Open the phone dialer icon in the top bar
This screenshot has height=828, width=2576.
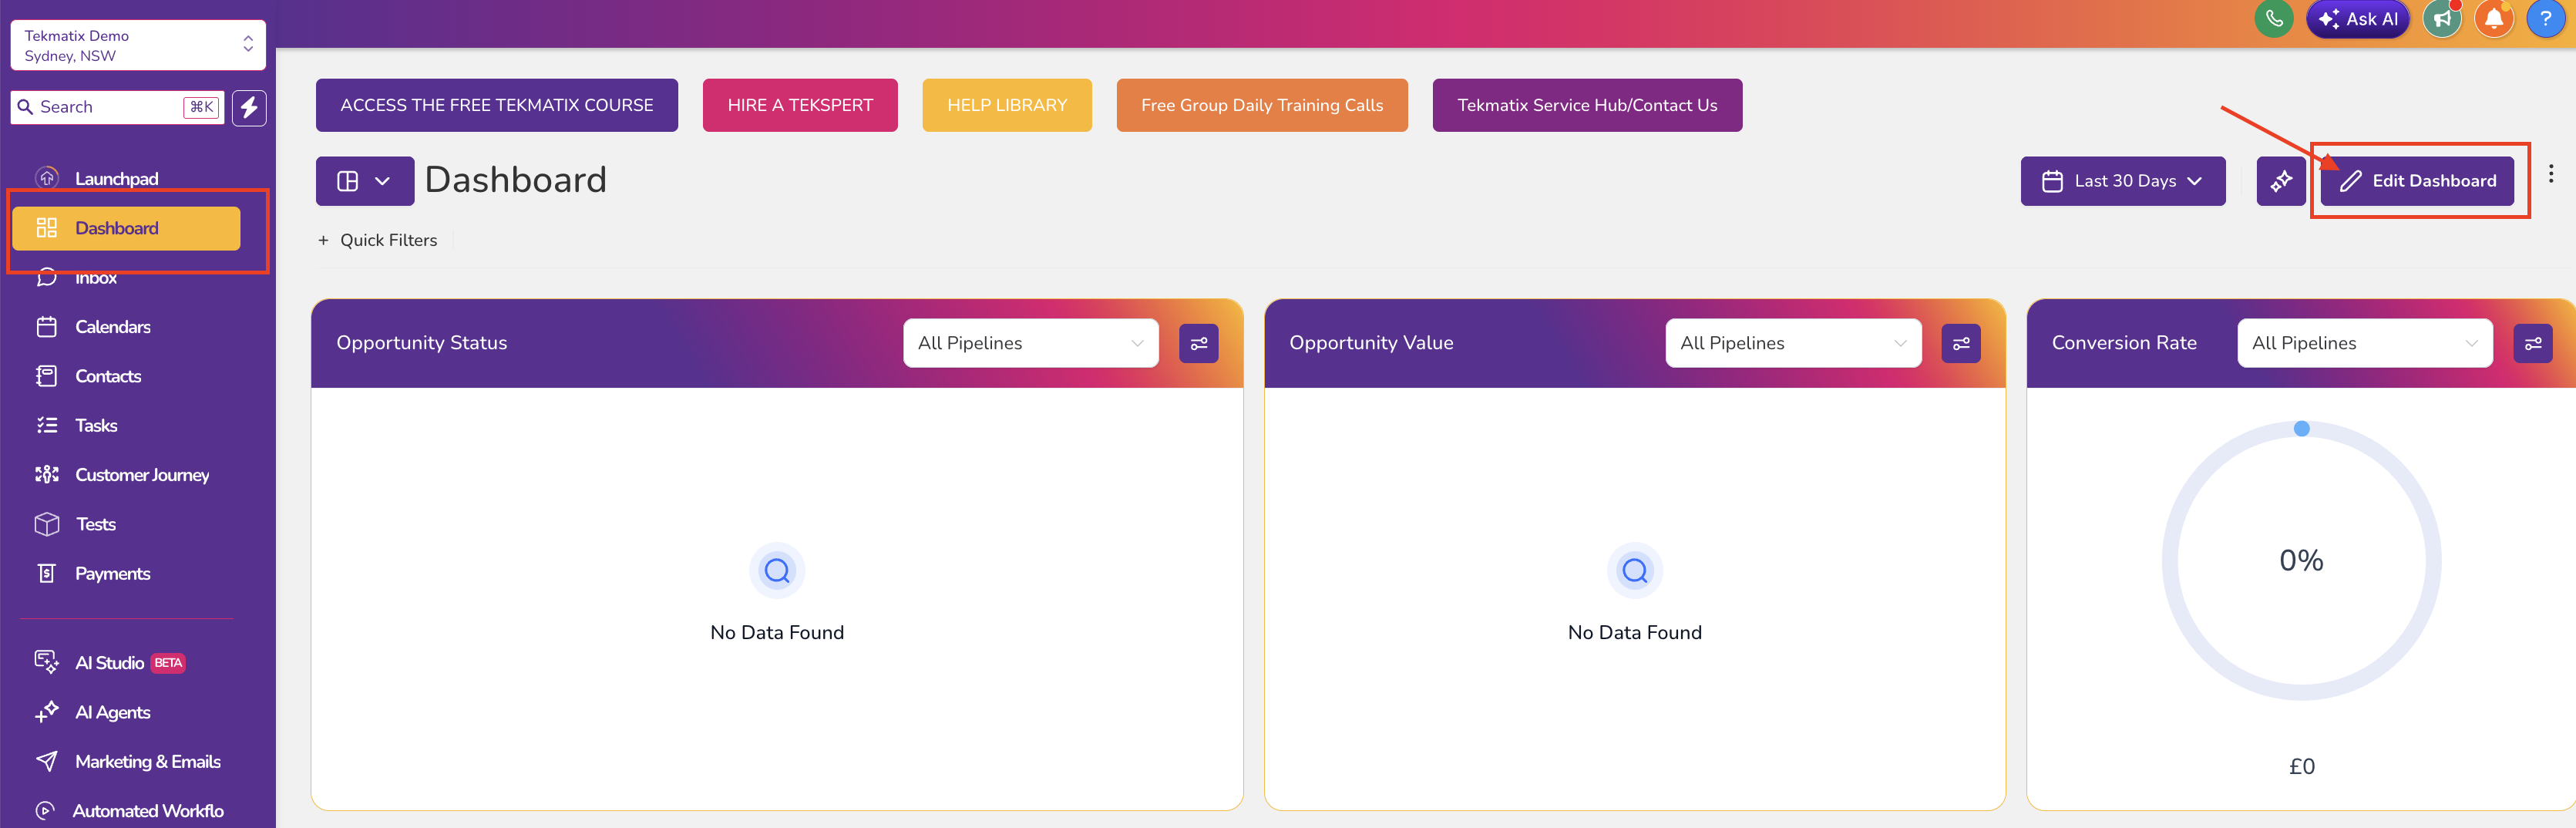point(2273,18)
